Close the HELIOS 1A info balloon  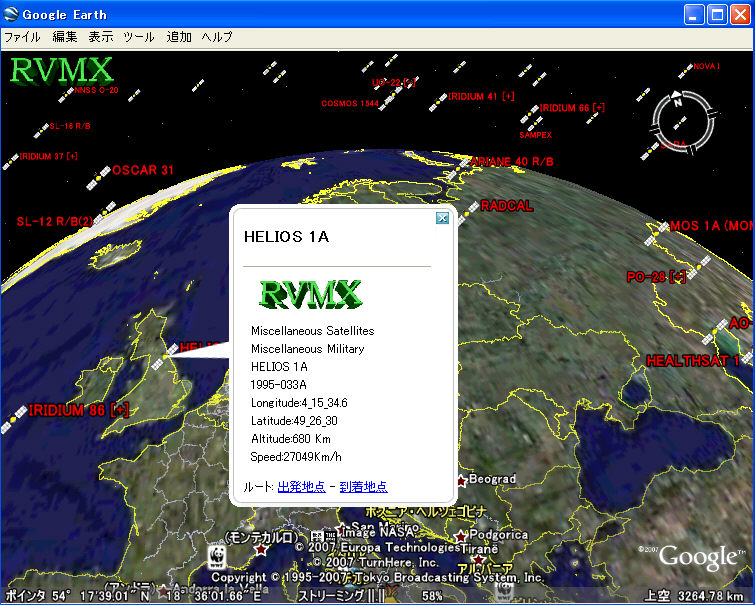[442, 219]
